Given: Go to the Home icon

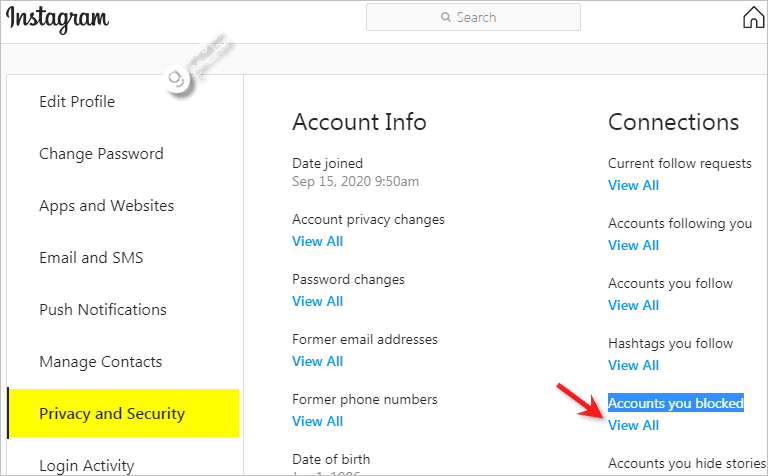Looking at the screenshot, I should [753, 18].
